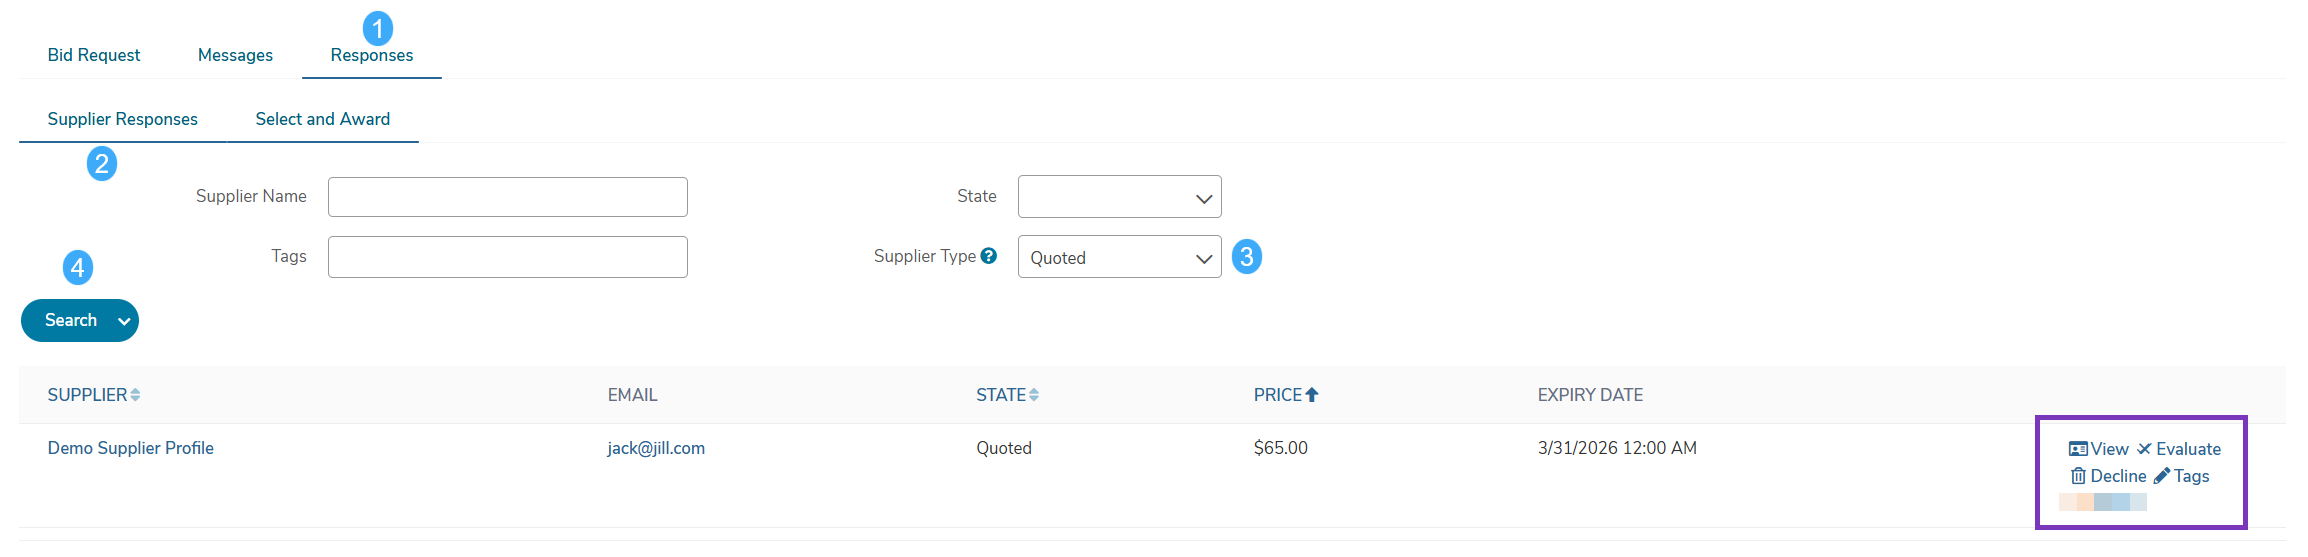Screen dimensions: 2308x557
Task: Go to Select and Award subtab
Action: point(323,119)
